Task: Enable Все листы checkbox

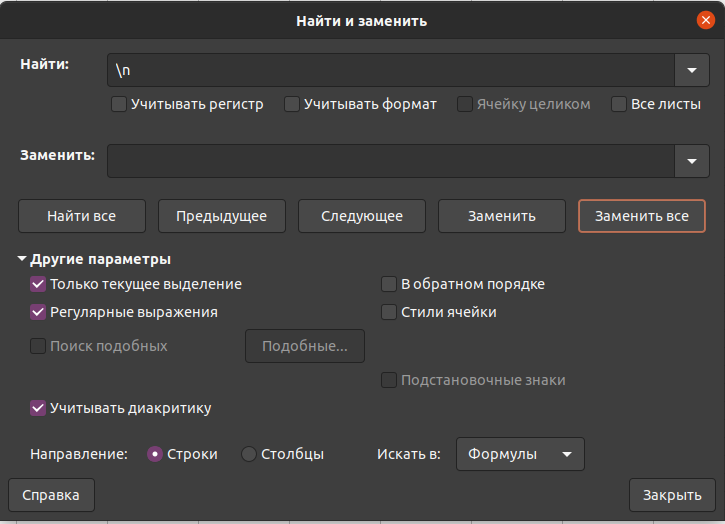Action: coord(619,104)
